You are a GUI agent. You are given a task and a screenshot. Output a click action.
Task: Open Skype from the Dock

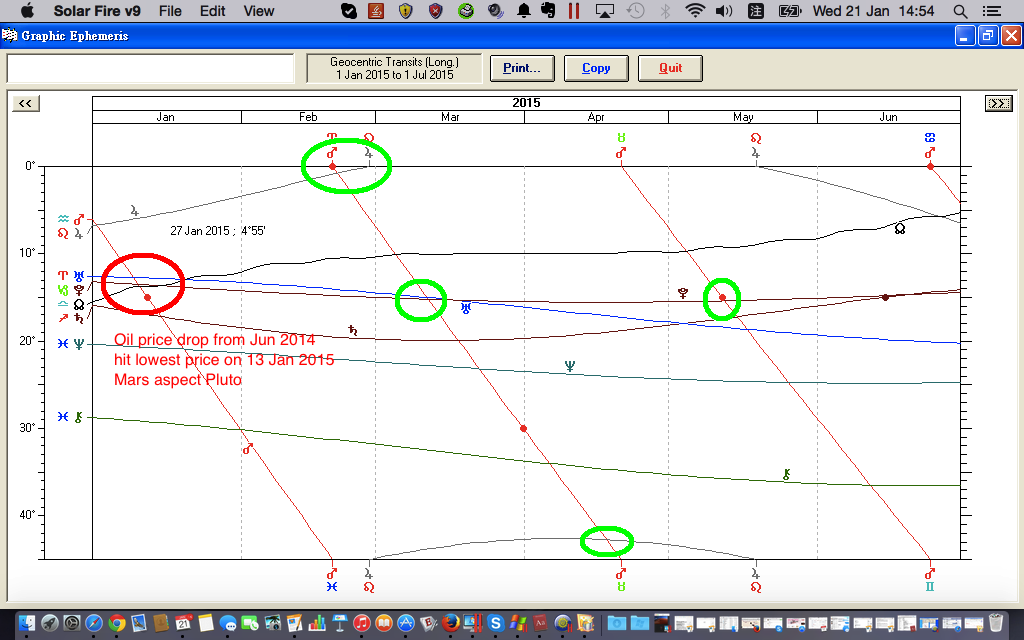tap(495, 623)
